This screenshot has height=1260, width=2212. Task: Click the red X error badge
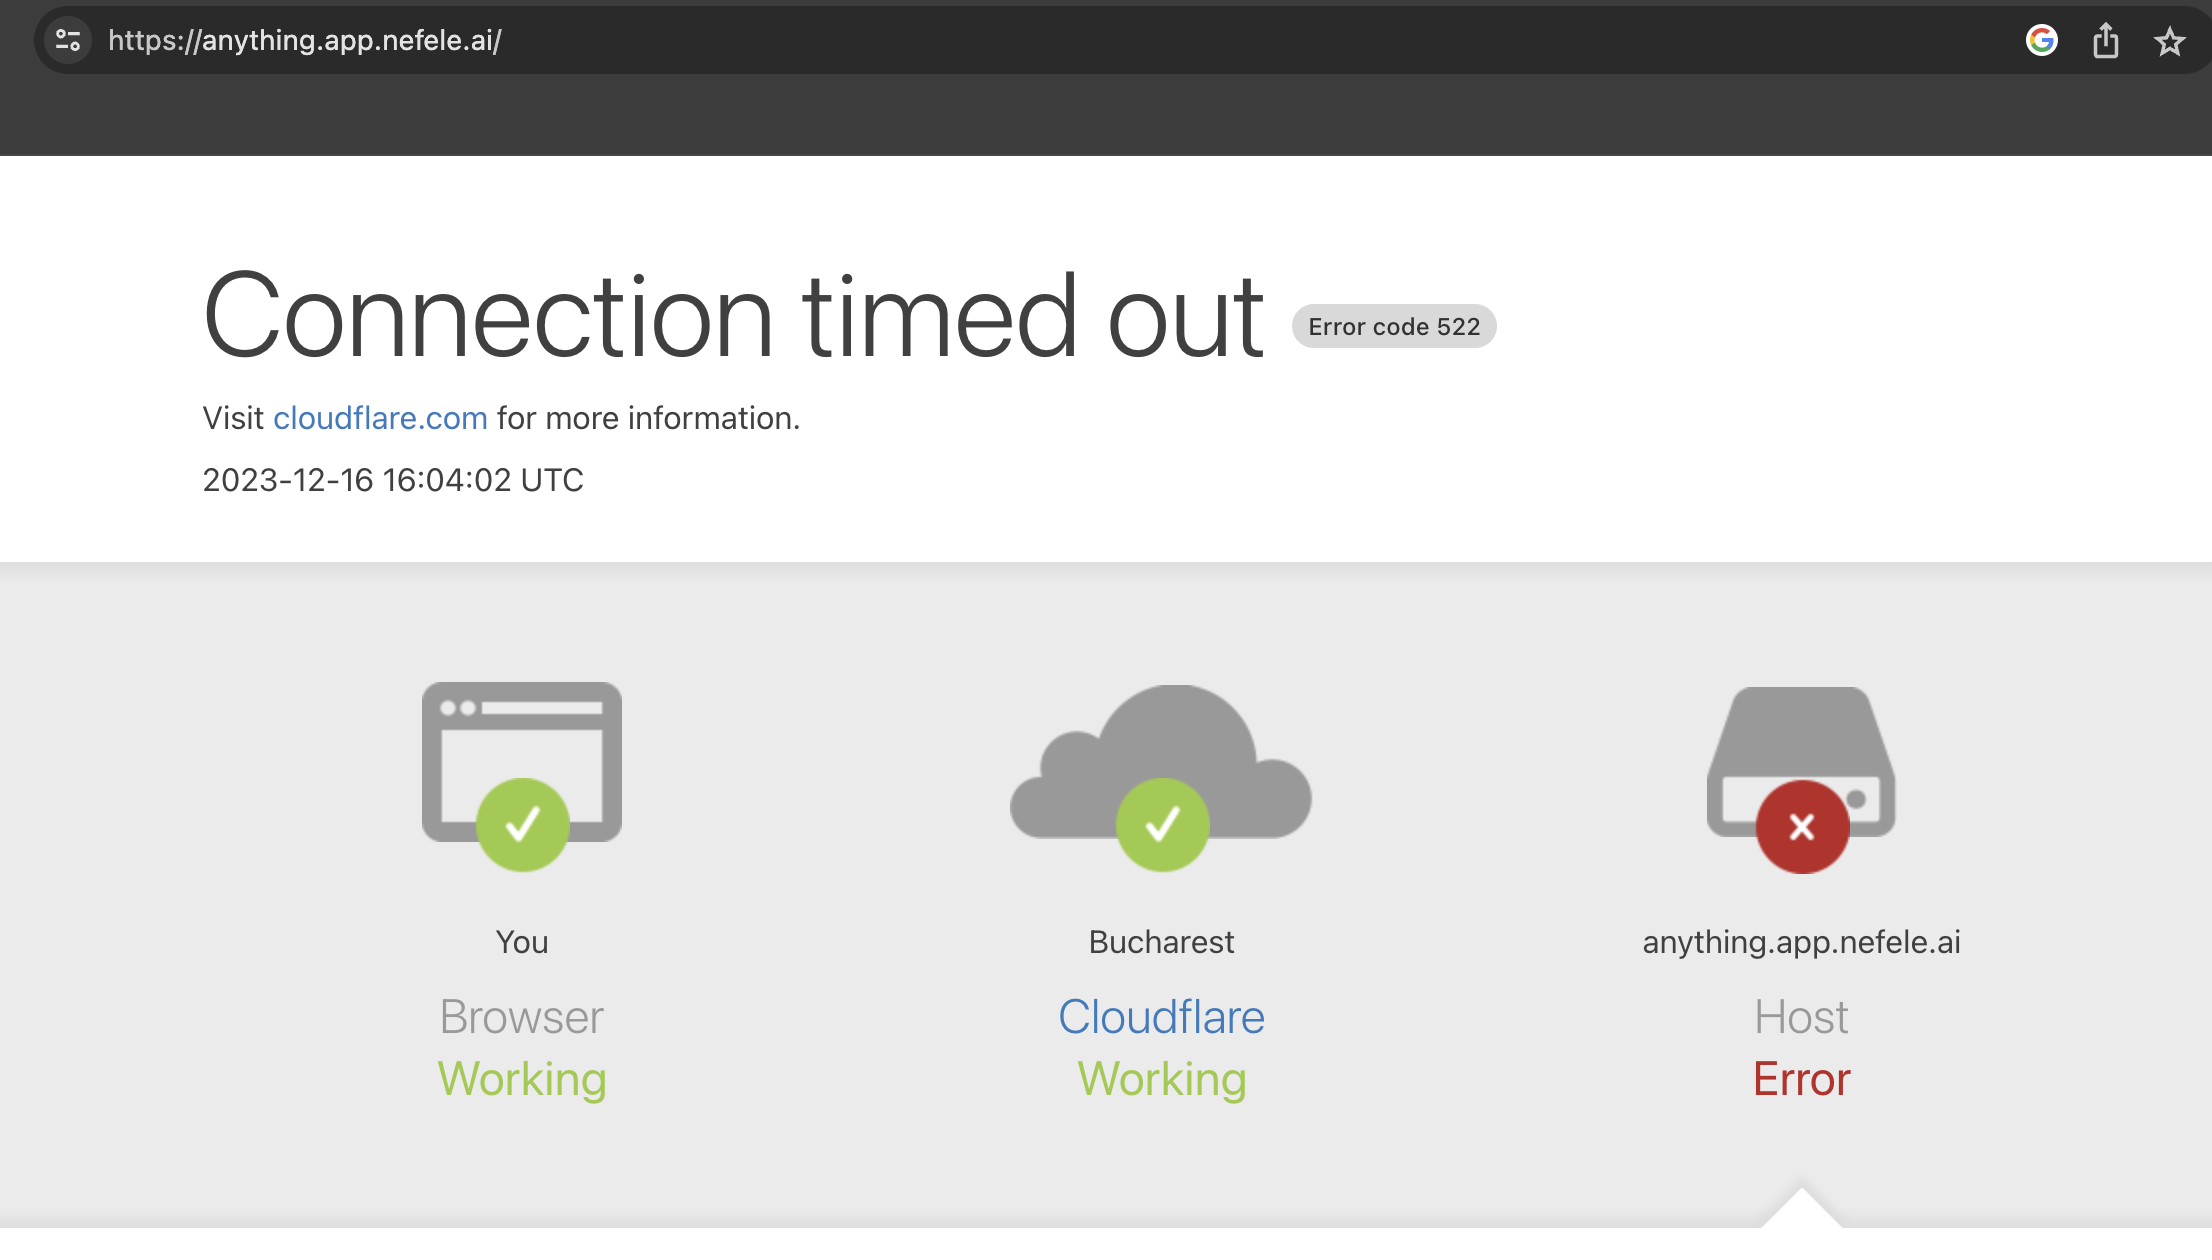coord(1802,827)
